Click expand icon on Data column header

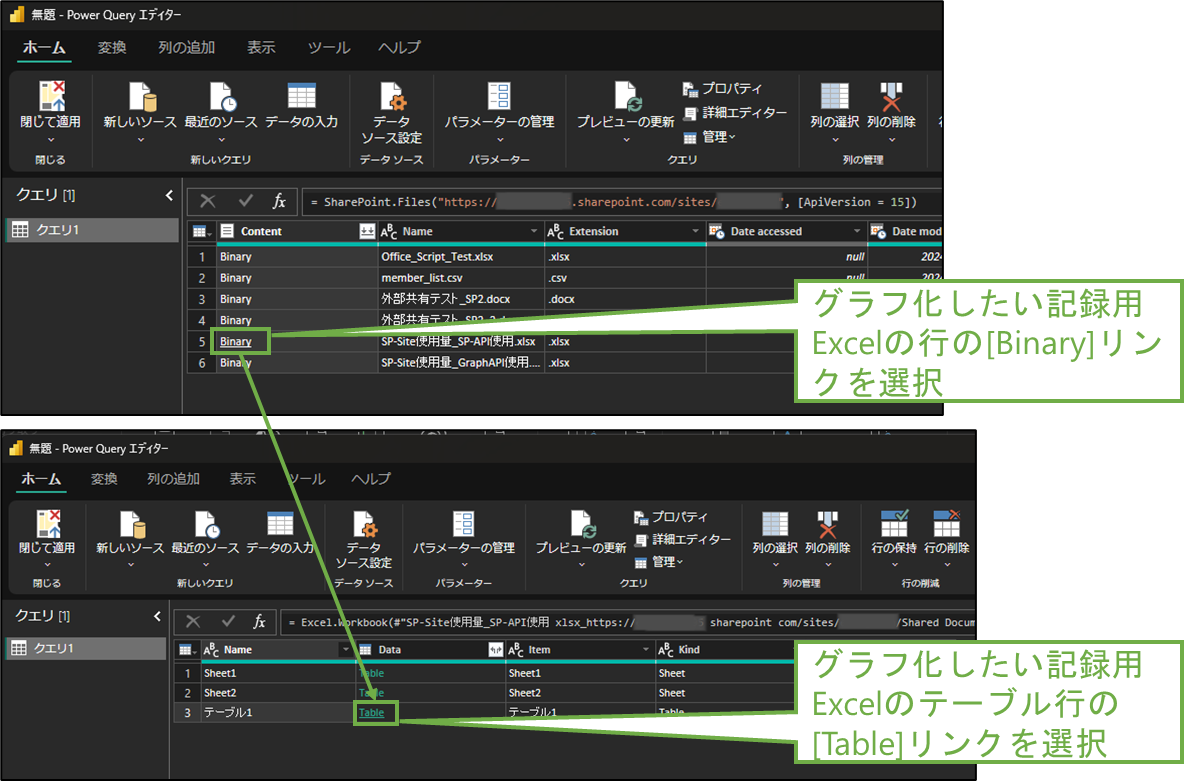[x=495, y=649]
